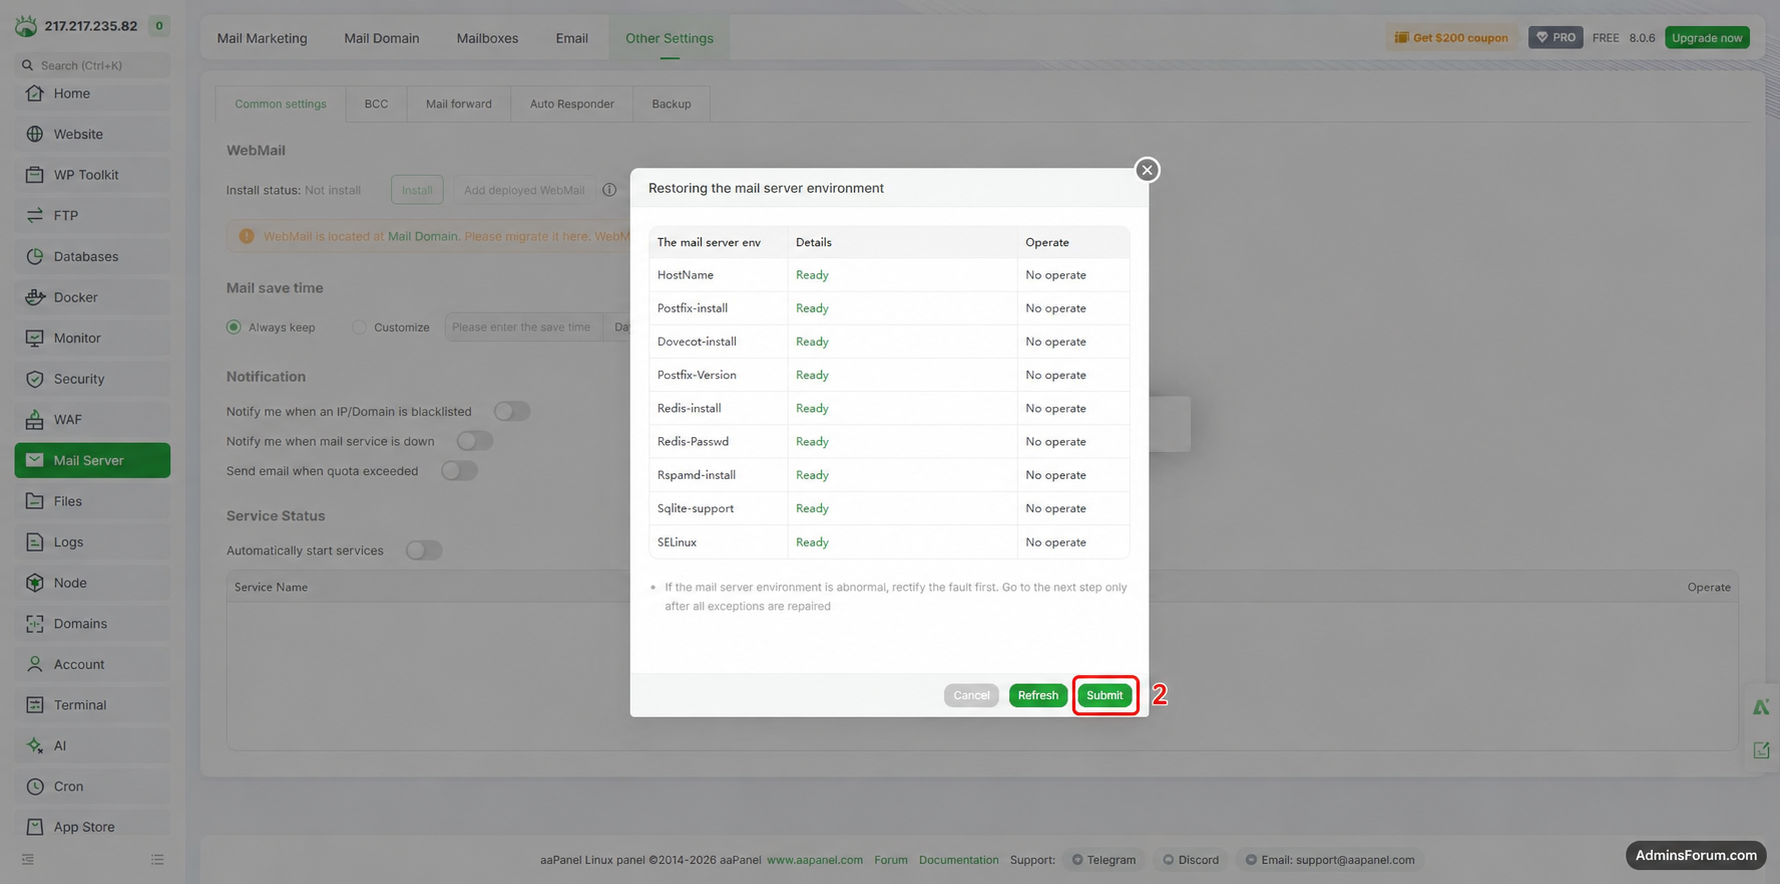
Task: Click the App Store sidebar icon
Action: (x=35, y=827)
